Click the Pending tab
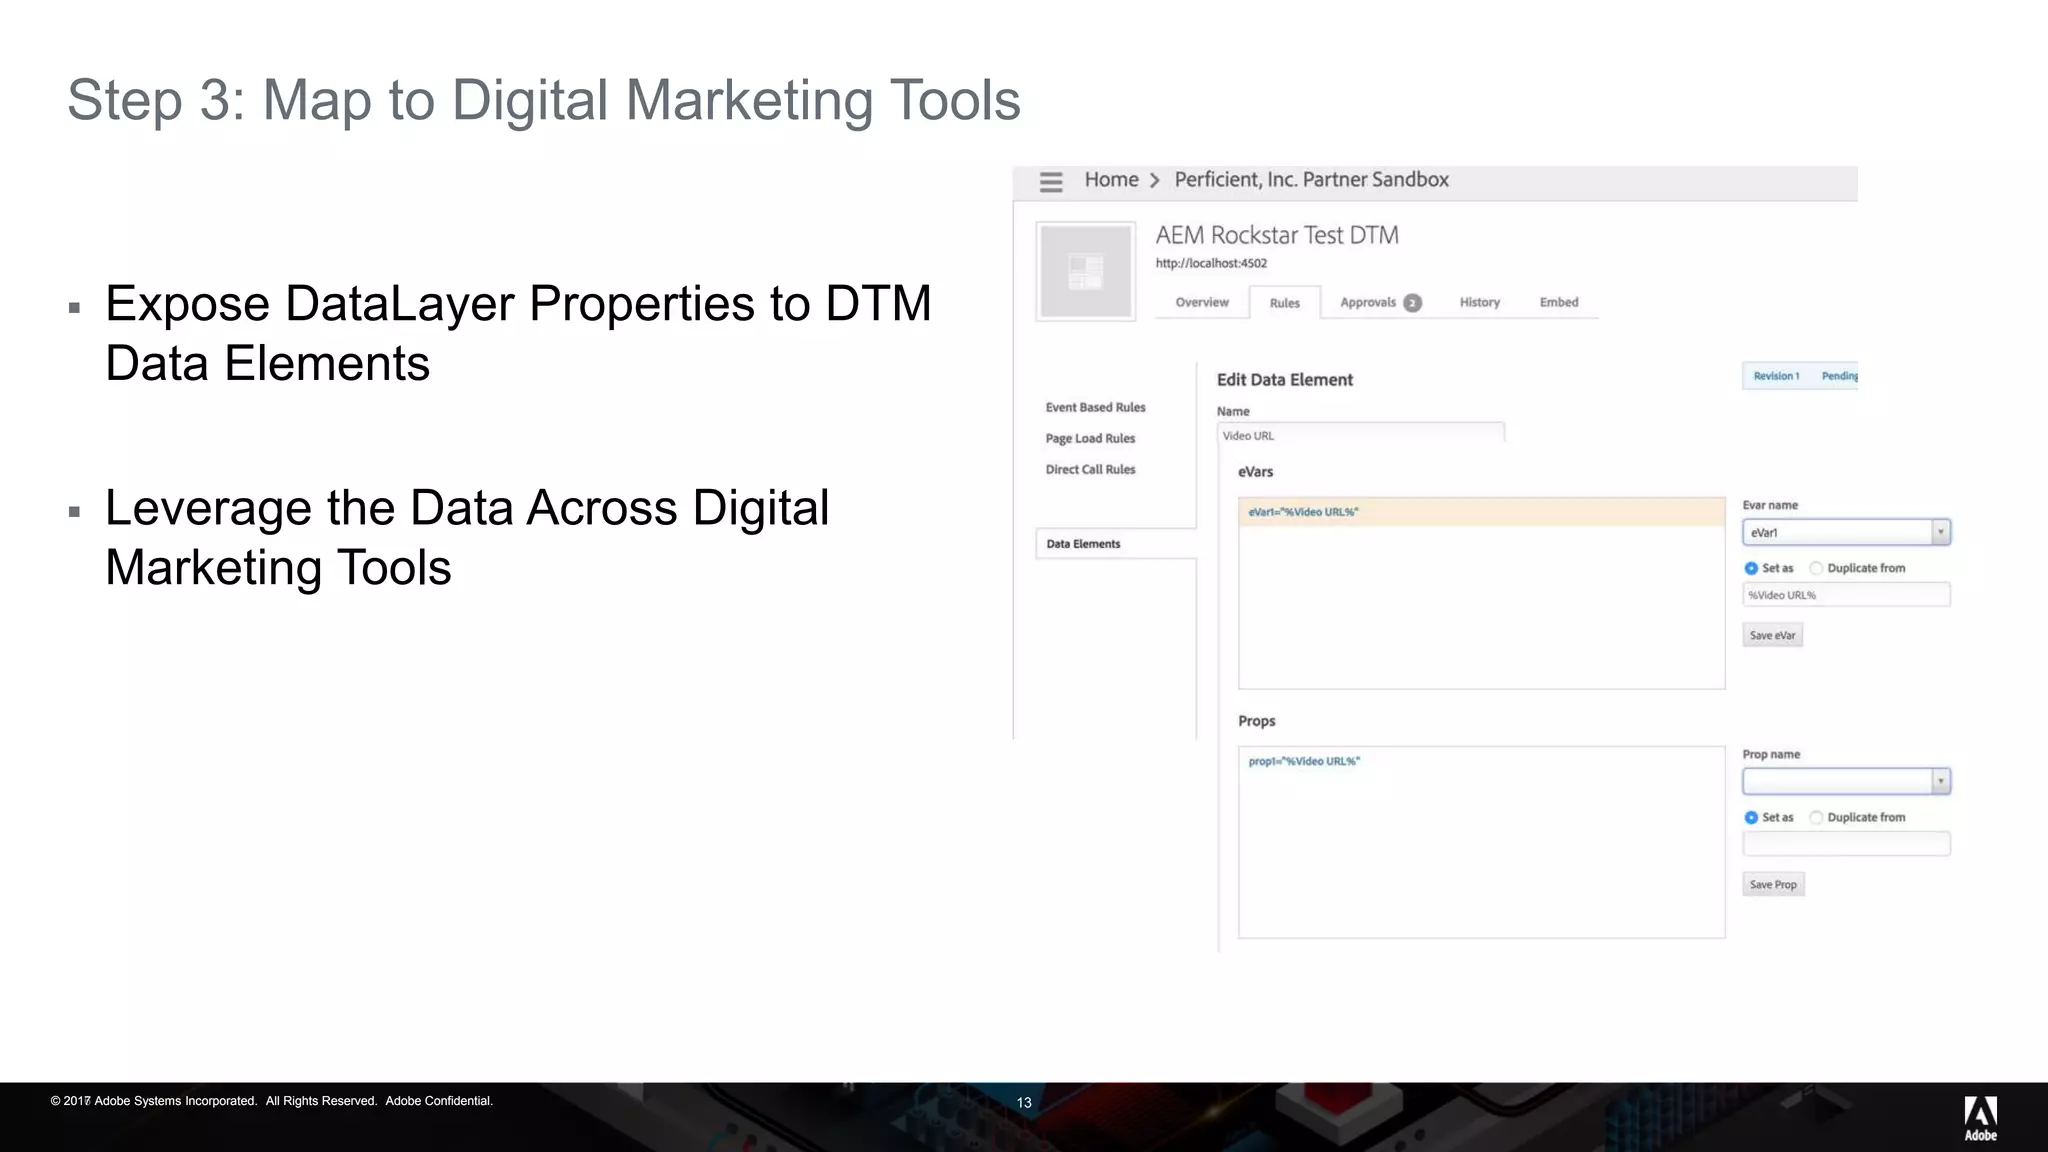The height and width of the screenshot is (1152, 2048). tap(1839, 376)
